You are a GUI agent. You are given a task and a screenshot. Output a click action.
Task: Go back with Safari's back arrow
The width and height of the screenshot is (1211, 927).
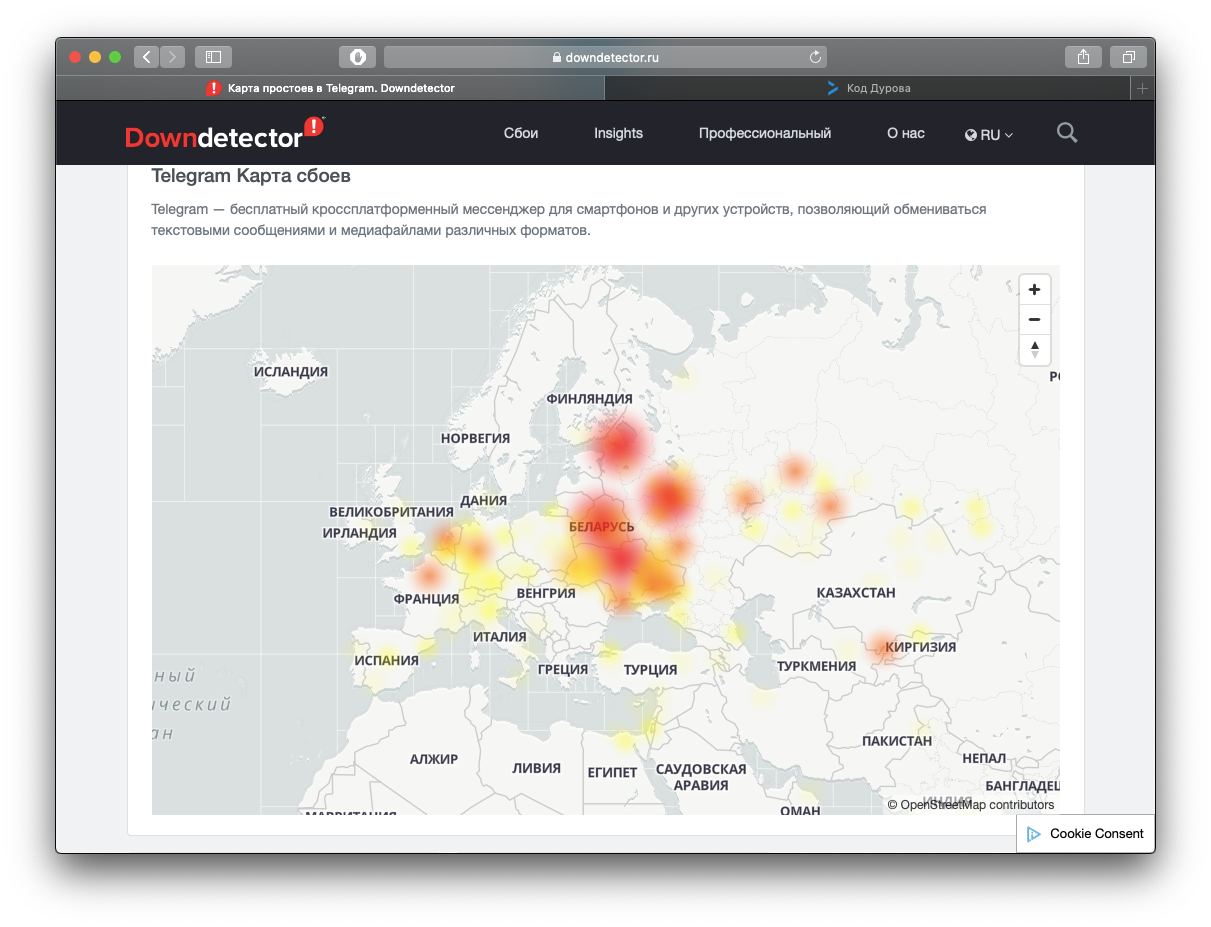147,57
